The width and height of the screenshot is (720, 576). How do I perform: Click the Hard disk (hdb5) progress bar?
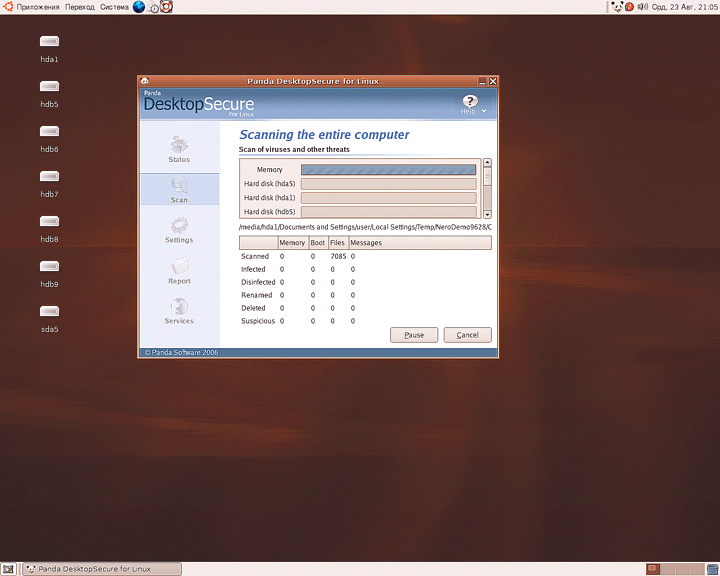click(x=388, y=212)
